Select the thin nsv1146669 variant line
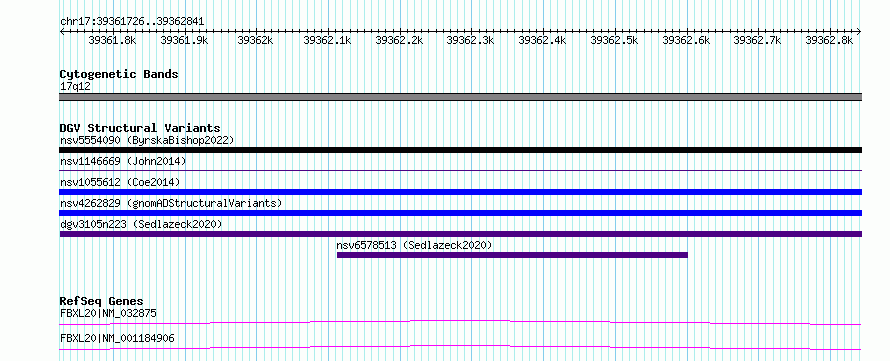This screenshot has width=890, height=361. pos(461,170)
